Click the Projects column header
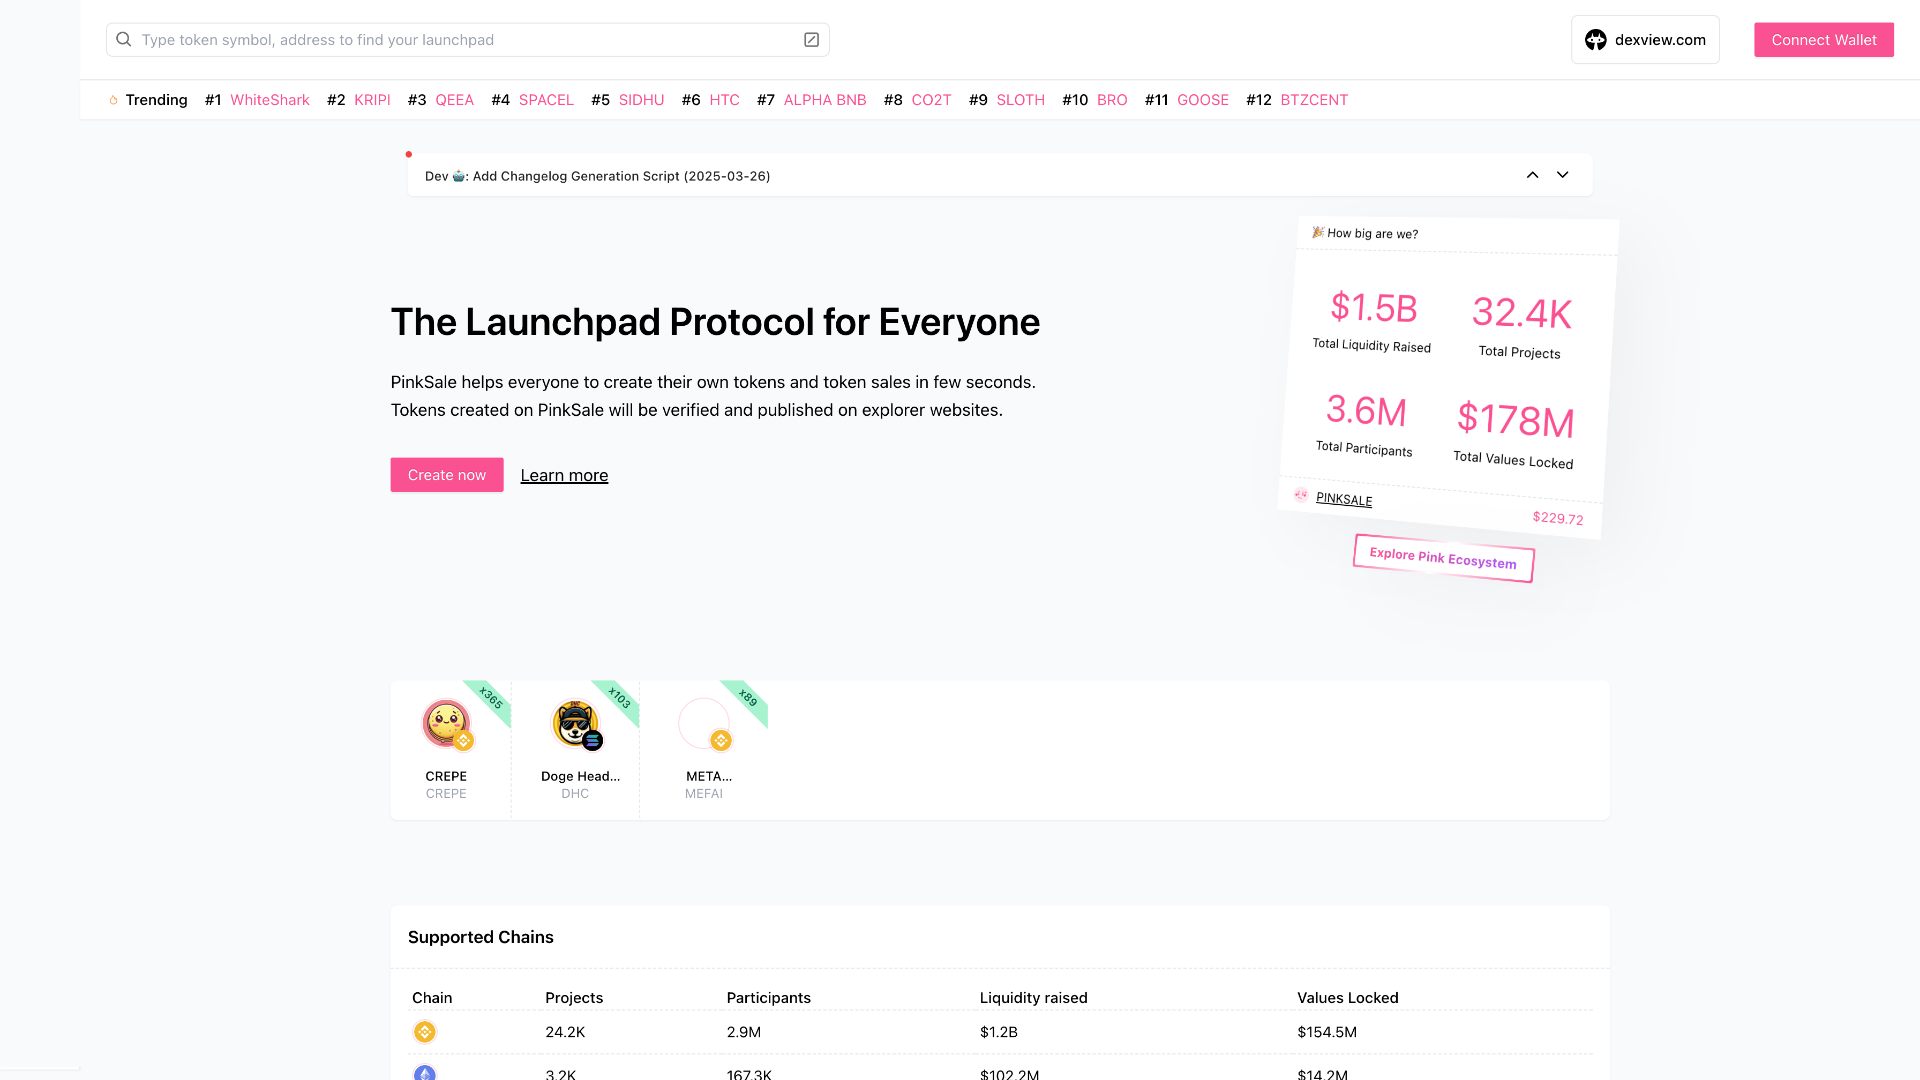1920x1080 pixels. coord(574,998)
